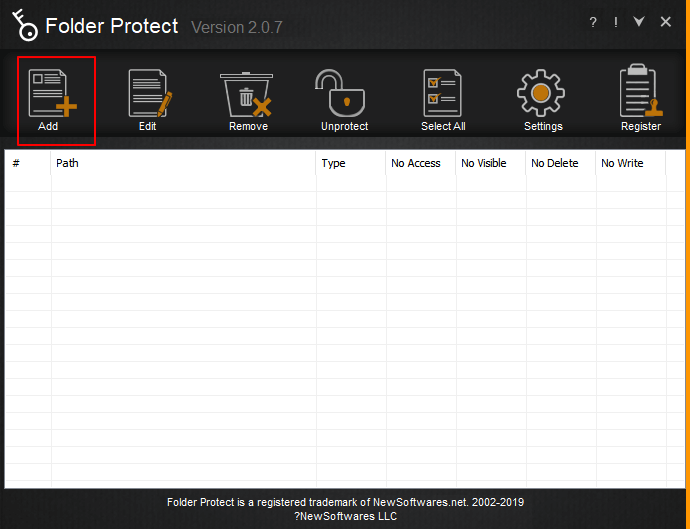Open help with the question mark button
Screen dimensions: 690x529
594,22
